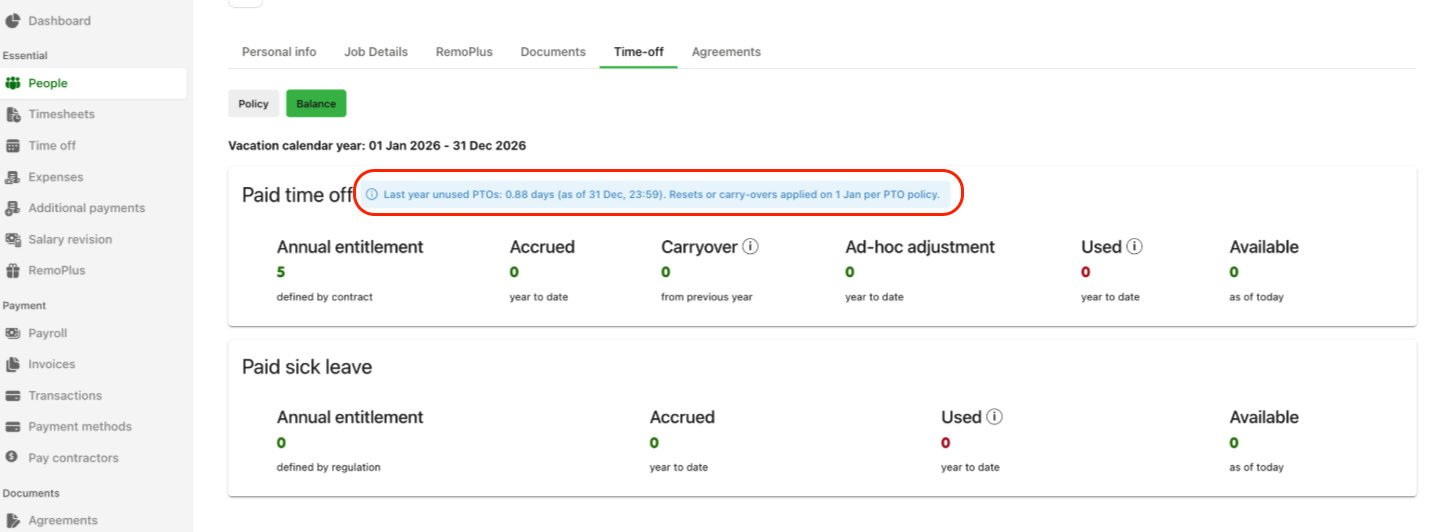Click the Ad-hoc adjustment label
Viewport: 1437px width, 532px height.
920,246
